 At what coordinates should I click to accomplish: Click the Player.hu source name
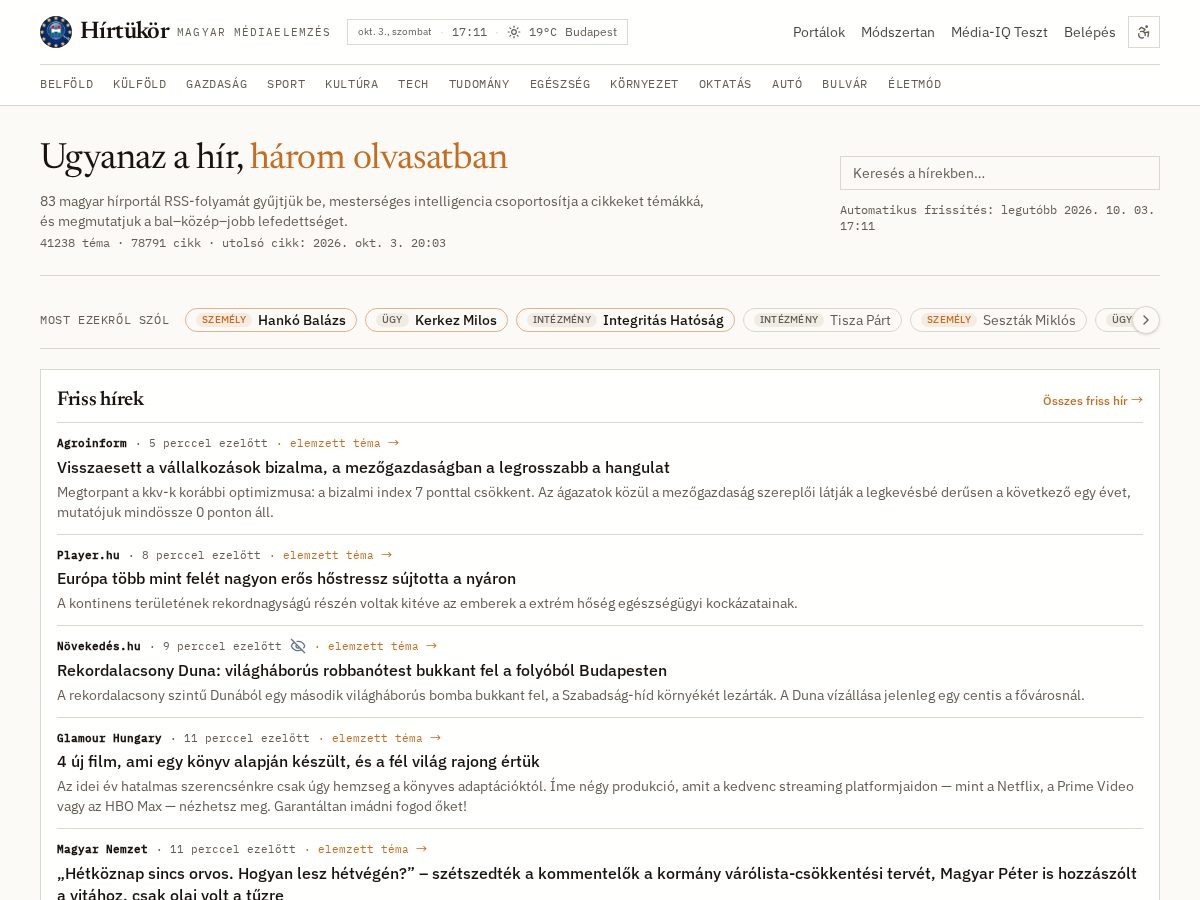[x=88, y=555]
